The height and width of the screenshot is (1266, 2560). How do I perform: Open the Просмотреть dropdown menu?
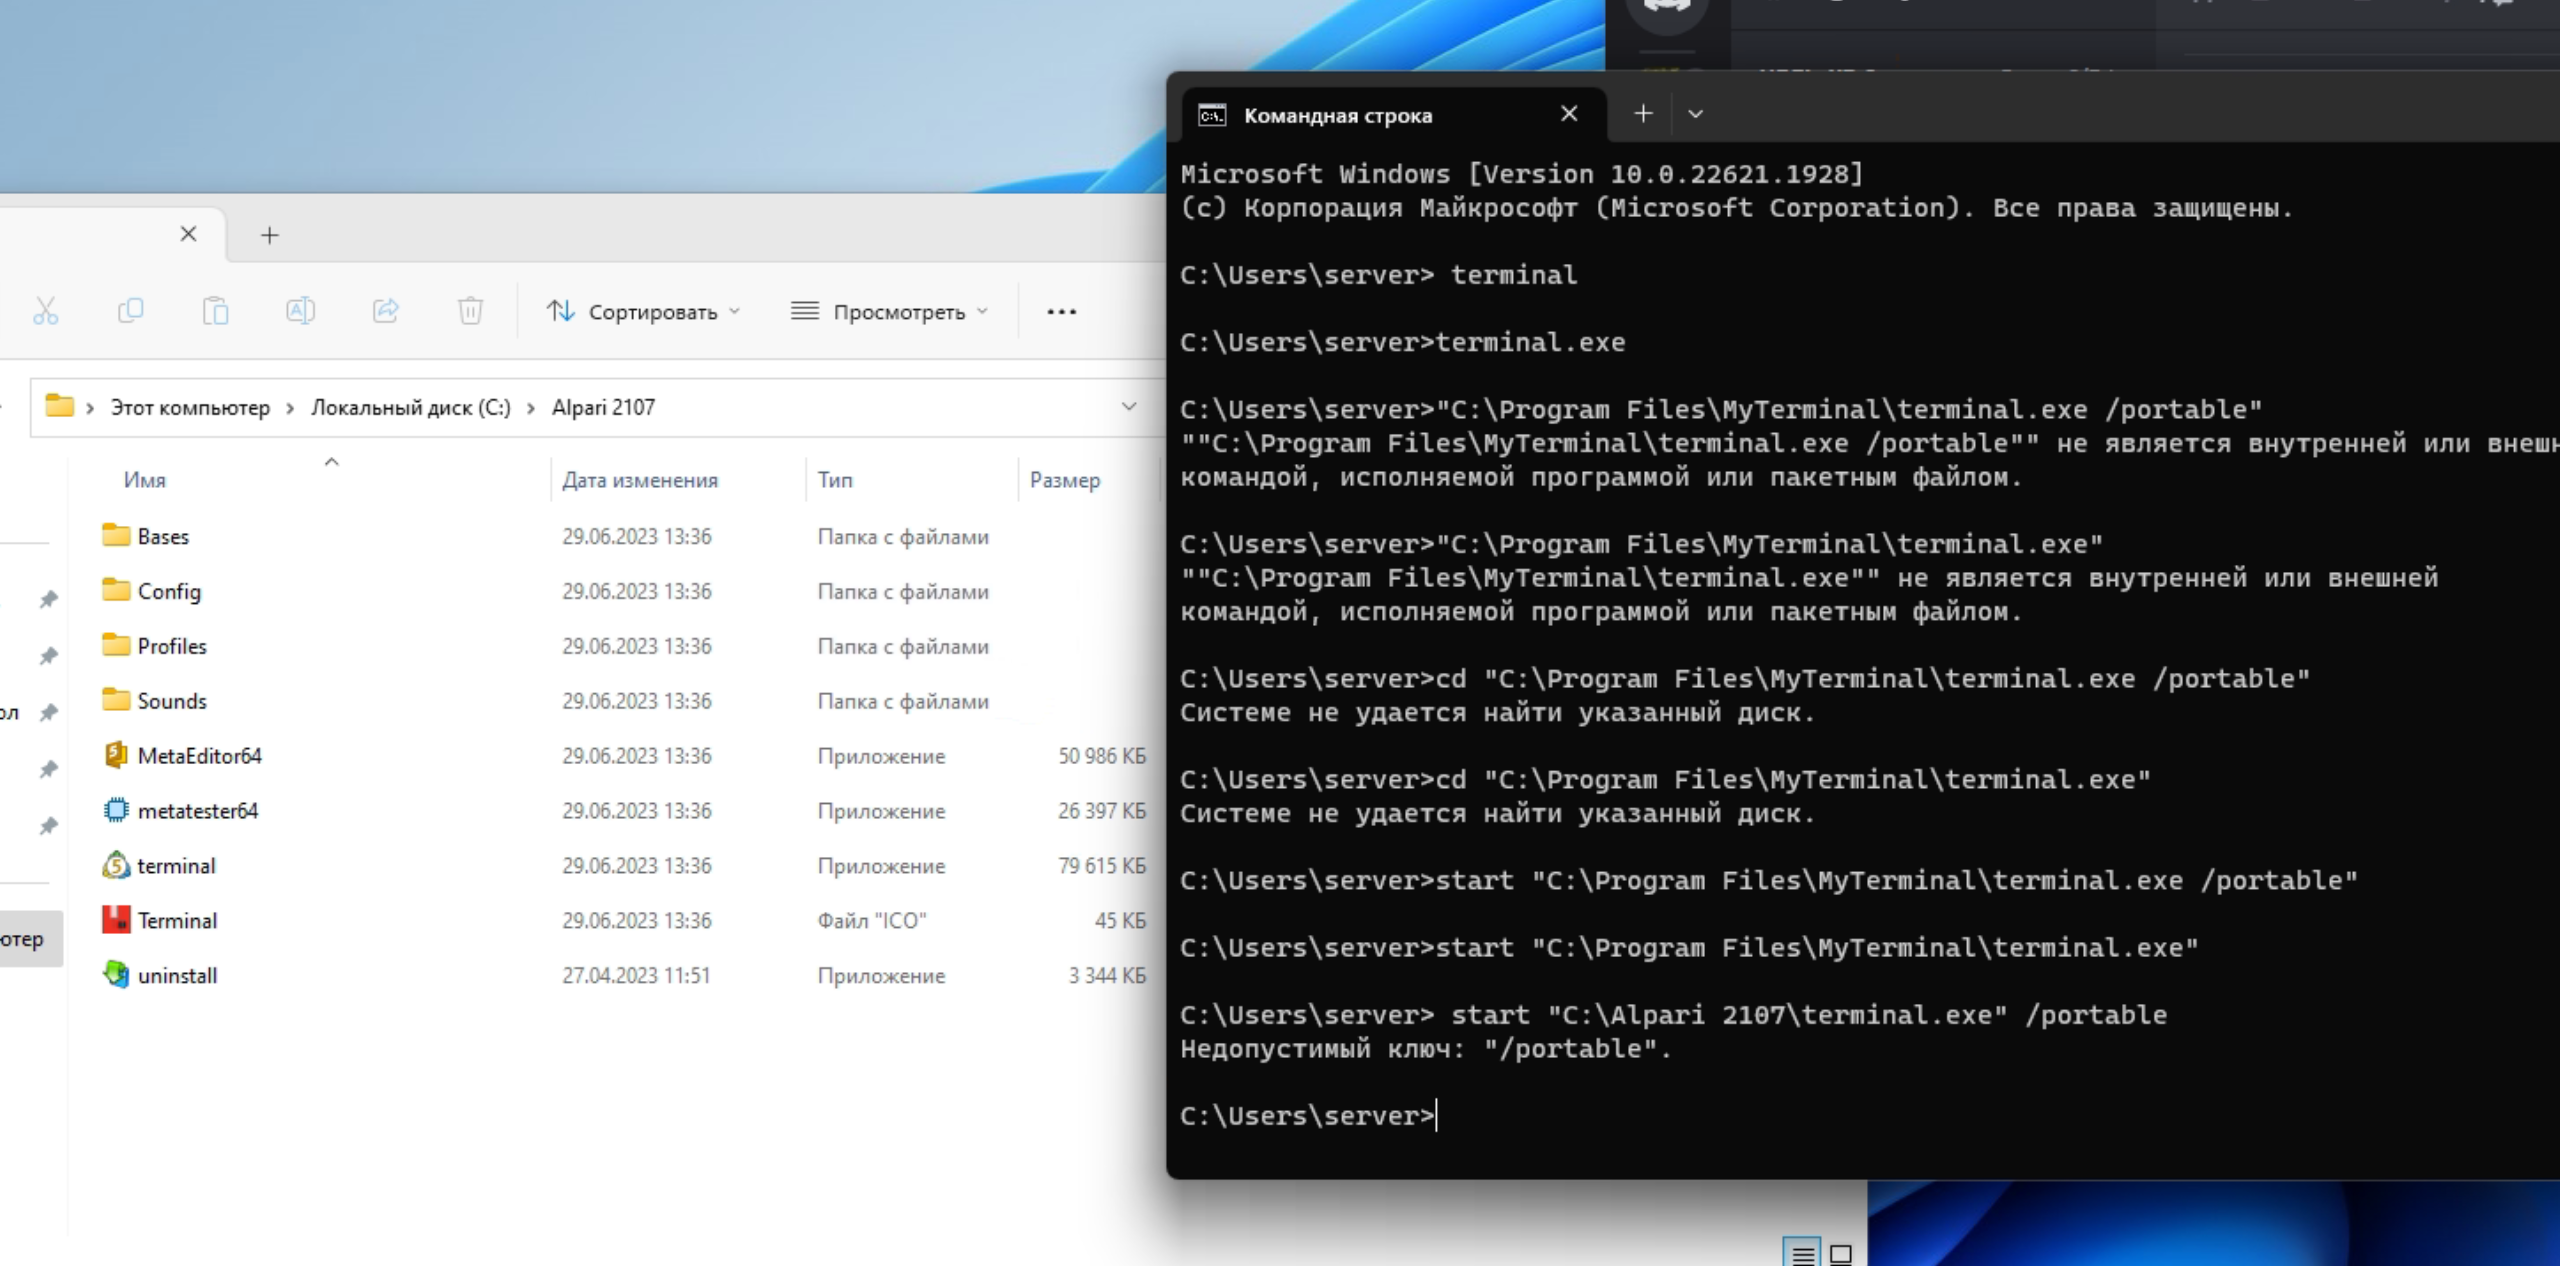click(889, 312)
